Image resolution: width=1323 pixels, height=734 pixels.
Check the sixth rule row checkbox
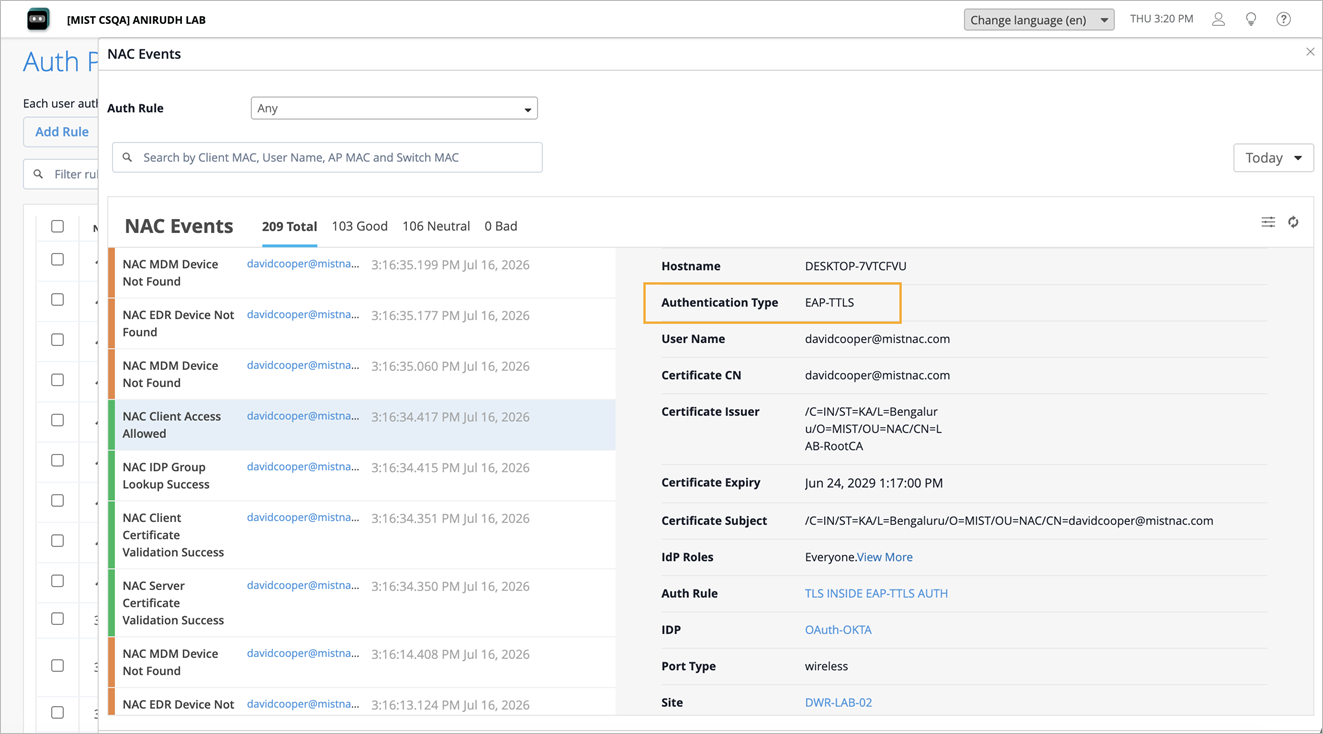coord(57,460)
